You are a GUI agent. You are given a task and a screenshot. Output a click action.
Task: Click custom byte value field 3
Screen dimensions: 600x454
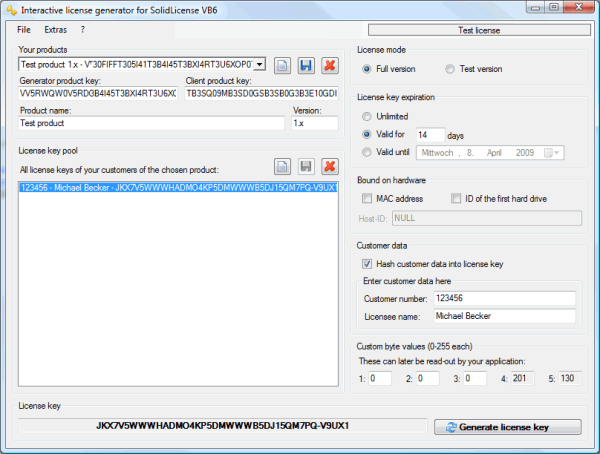(x=475, y=378)
